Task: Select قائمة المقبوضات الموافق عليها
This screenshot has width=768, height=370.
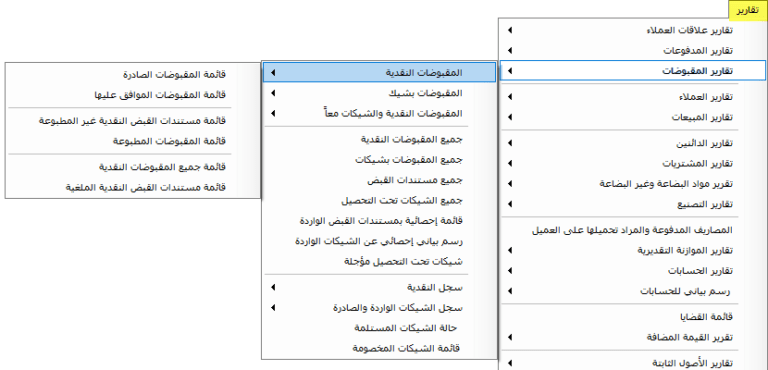Action: coord(133,95)
